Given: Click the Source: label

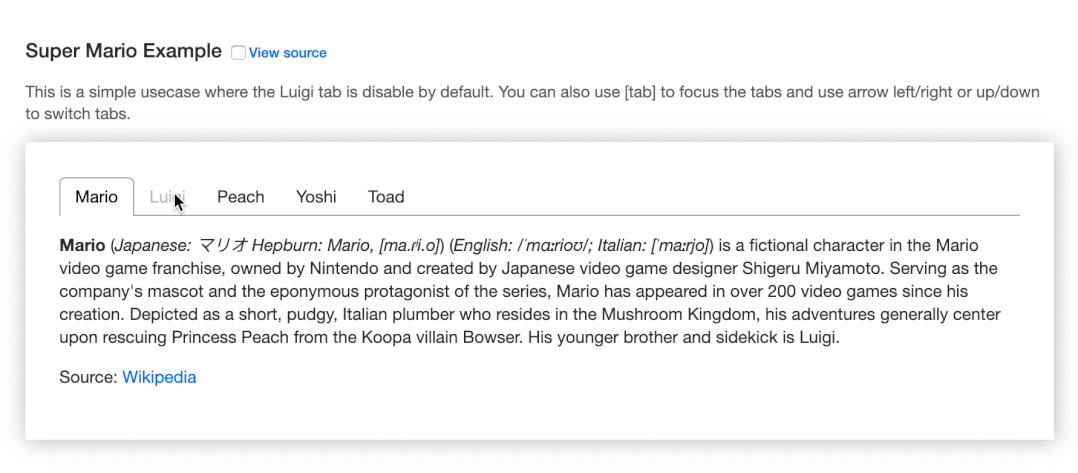Looking at the screenshot, I should click(87, 377).
